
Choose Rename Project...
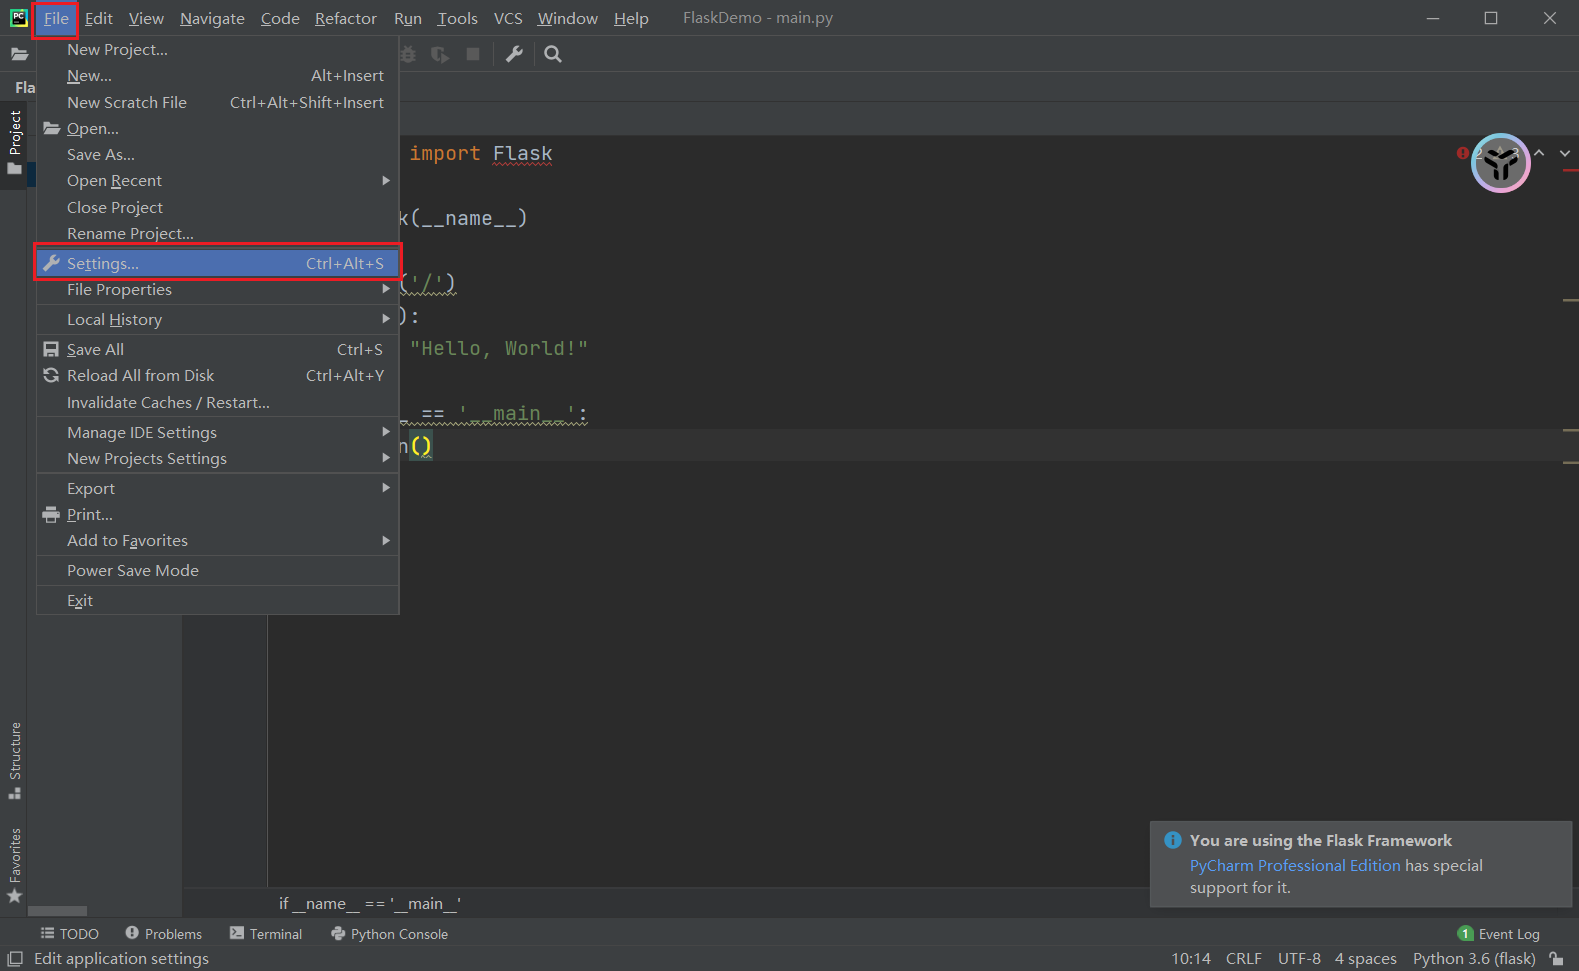(218, 233)
